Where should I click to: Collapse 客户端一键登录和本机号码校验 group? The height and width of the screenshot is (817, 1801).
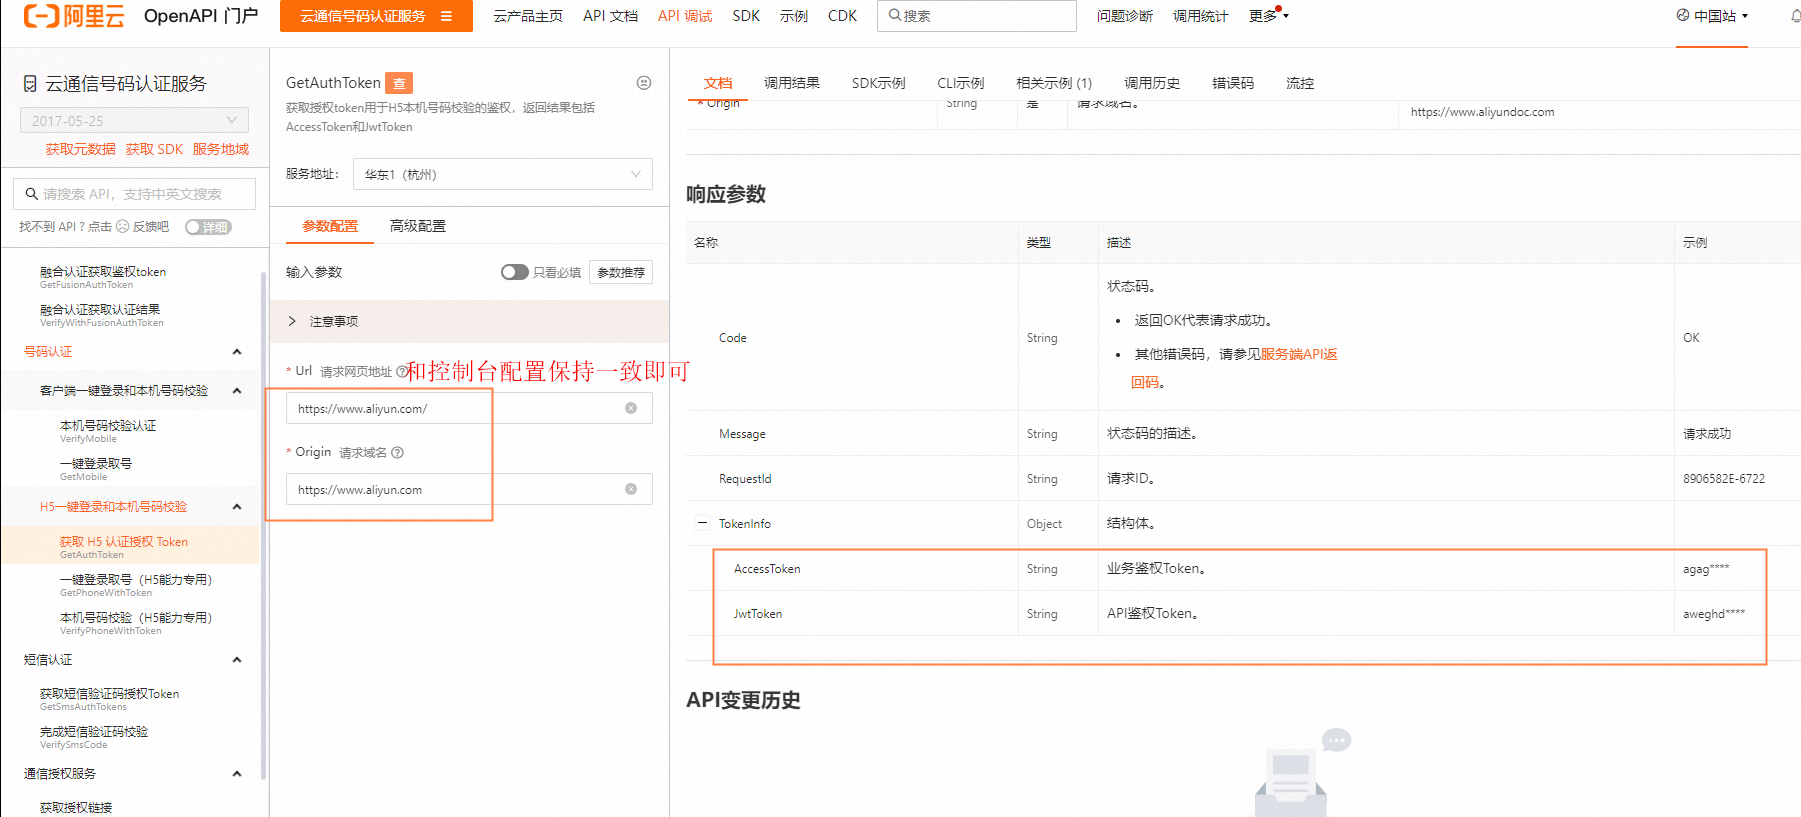[237, 391]
